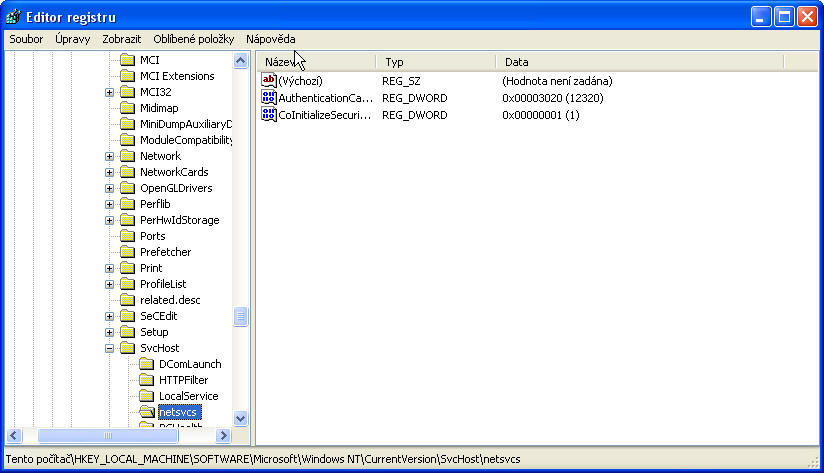Viewport: 824px width, 473px height.
Task: Select the LocalService key label
Action: 188,396
